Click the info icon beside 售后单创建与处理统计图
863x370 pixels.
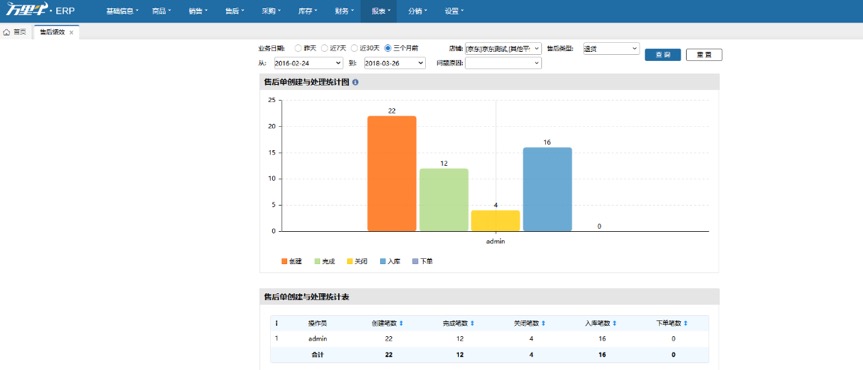point(355,82)
